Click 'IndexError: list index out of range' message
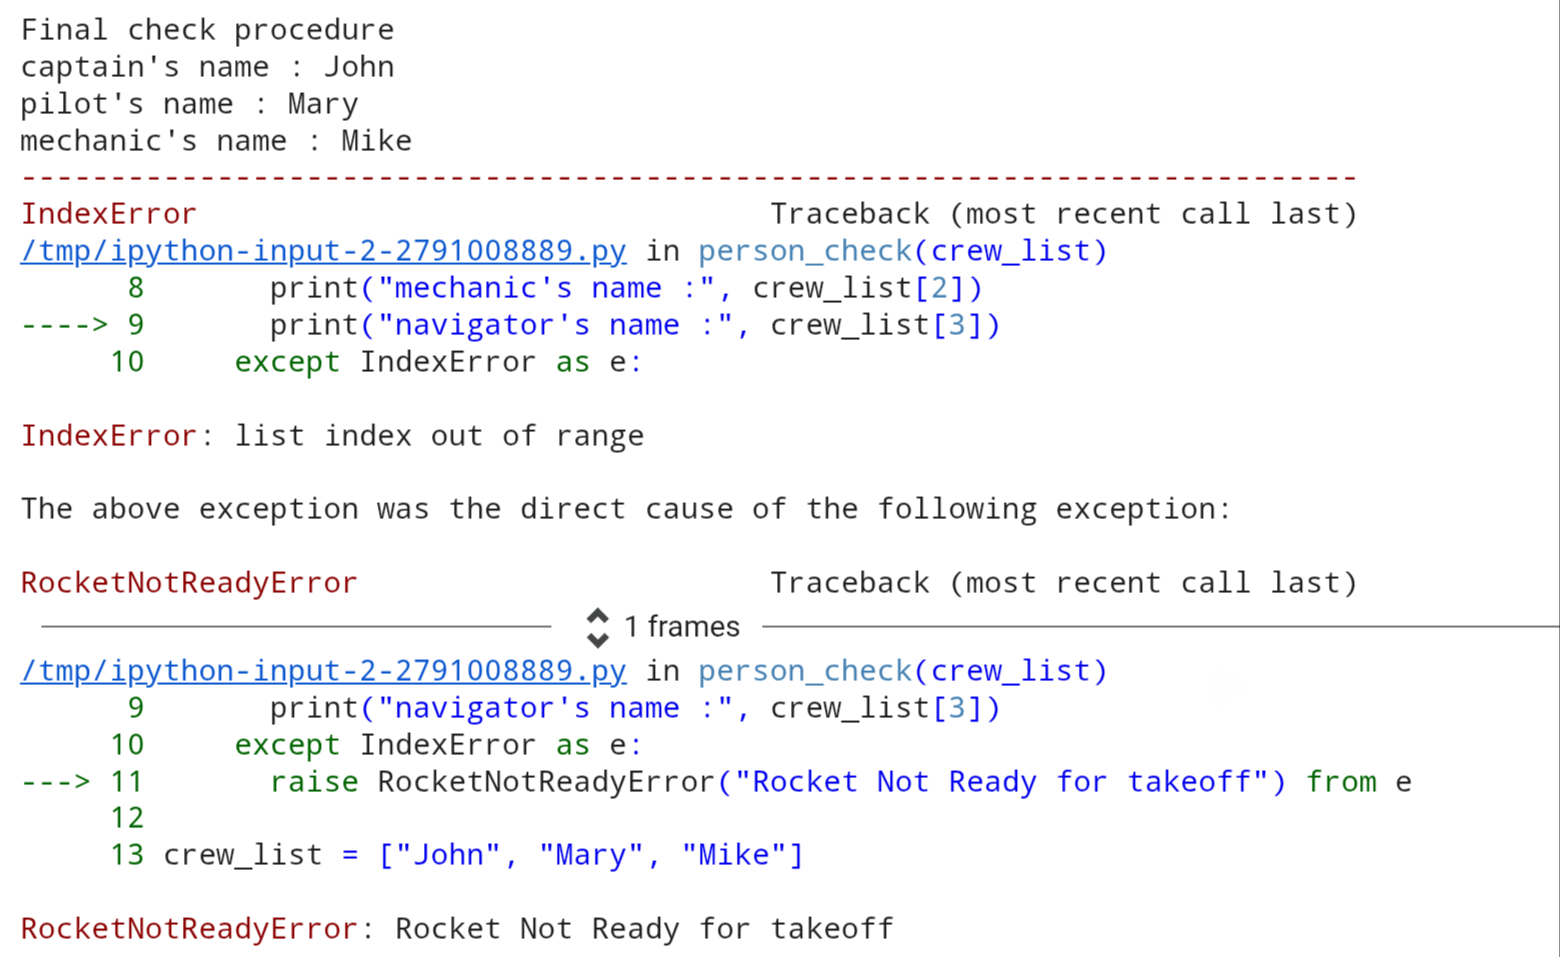Viewport: 1560px width, 957px height. click(332, 436)
